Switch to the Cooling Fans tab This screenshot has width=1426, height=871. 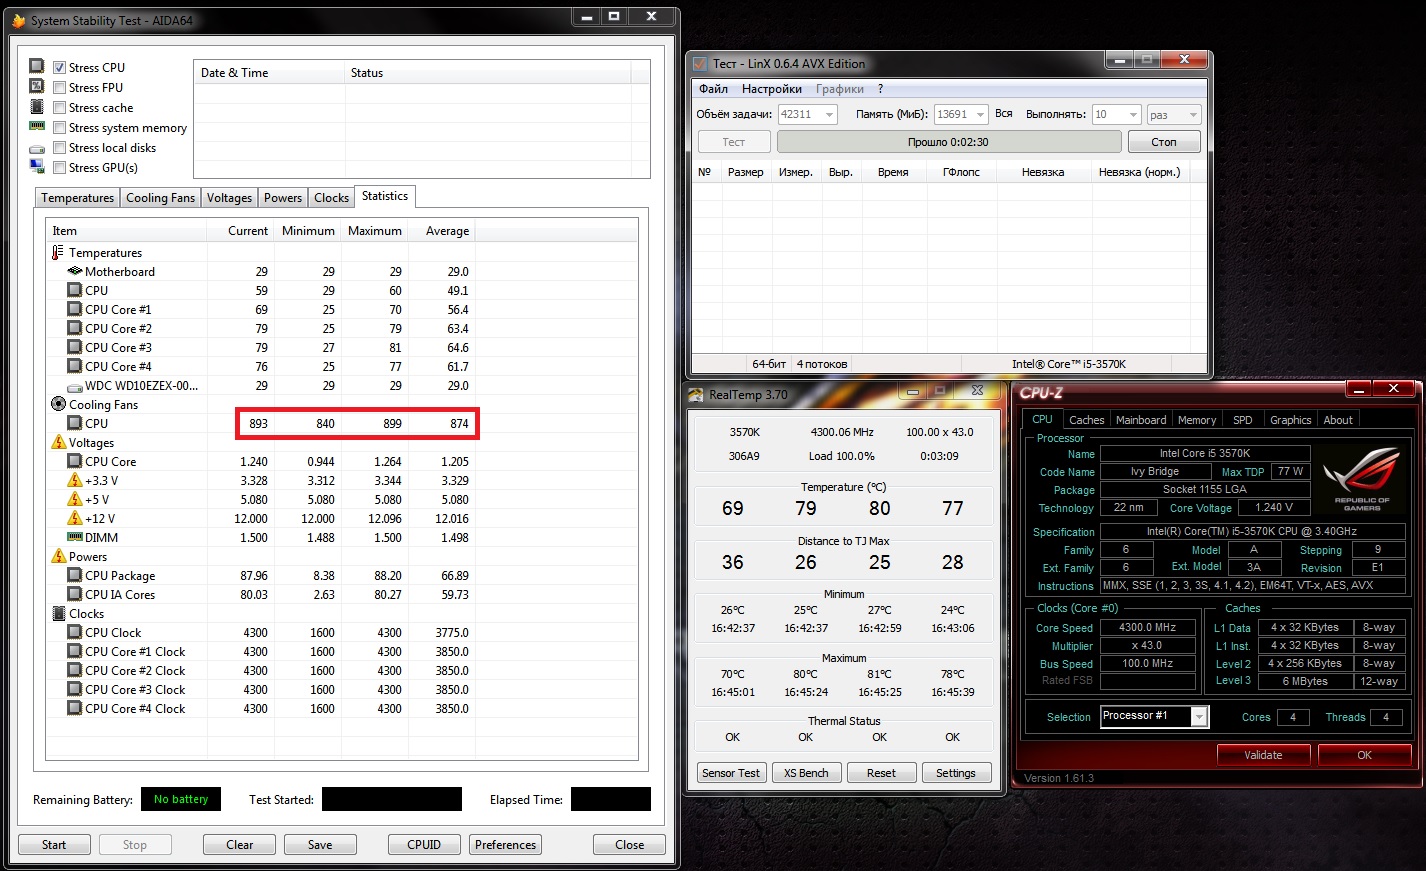coord(160,198)
